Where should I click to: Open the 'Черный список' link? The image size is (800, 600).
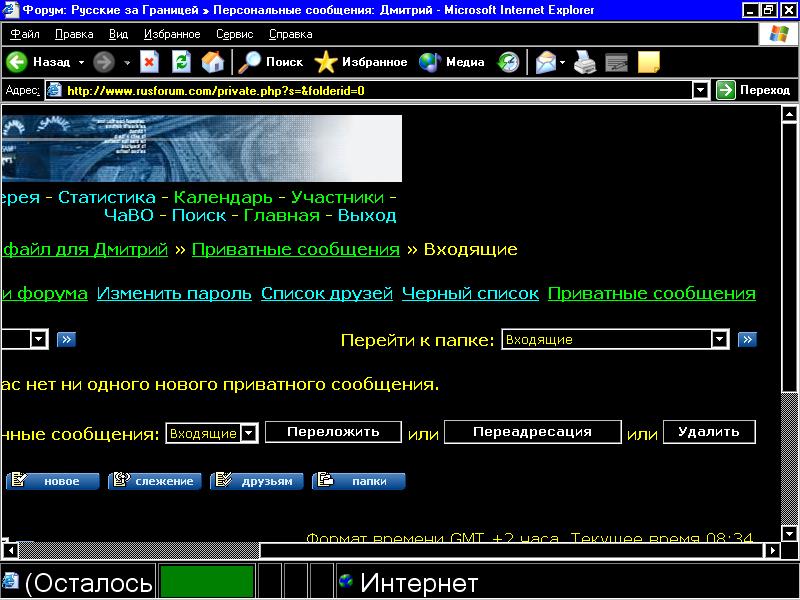click(470, 293)
